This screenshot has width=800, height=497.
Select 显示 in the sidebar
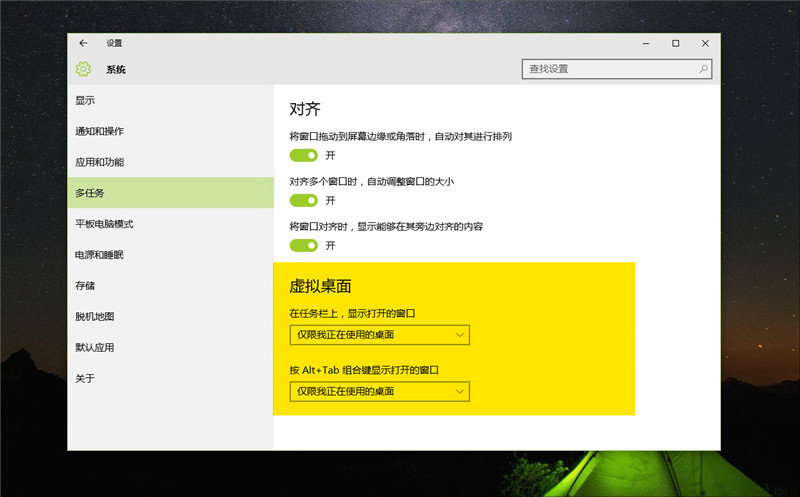coord(86,100)
